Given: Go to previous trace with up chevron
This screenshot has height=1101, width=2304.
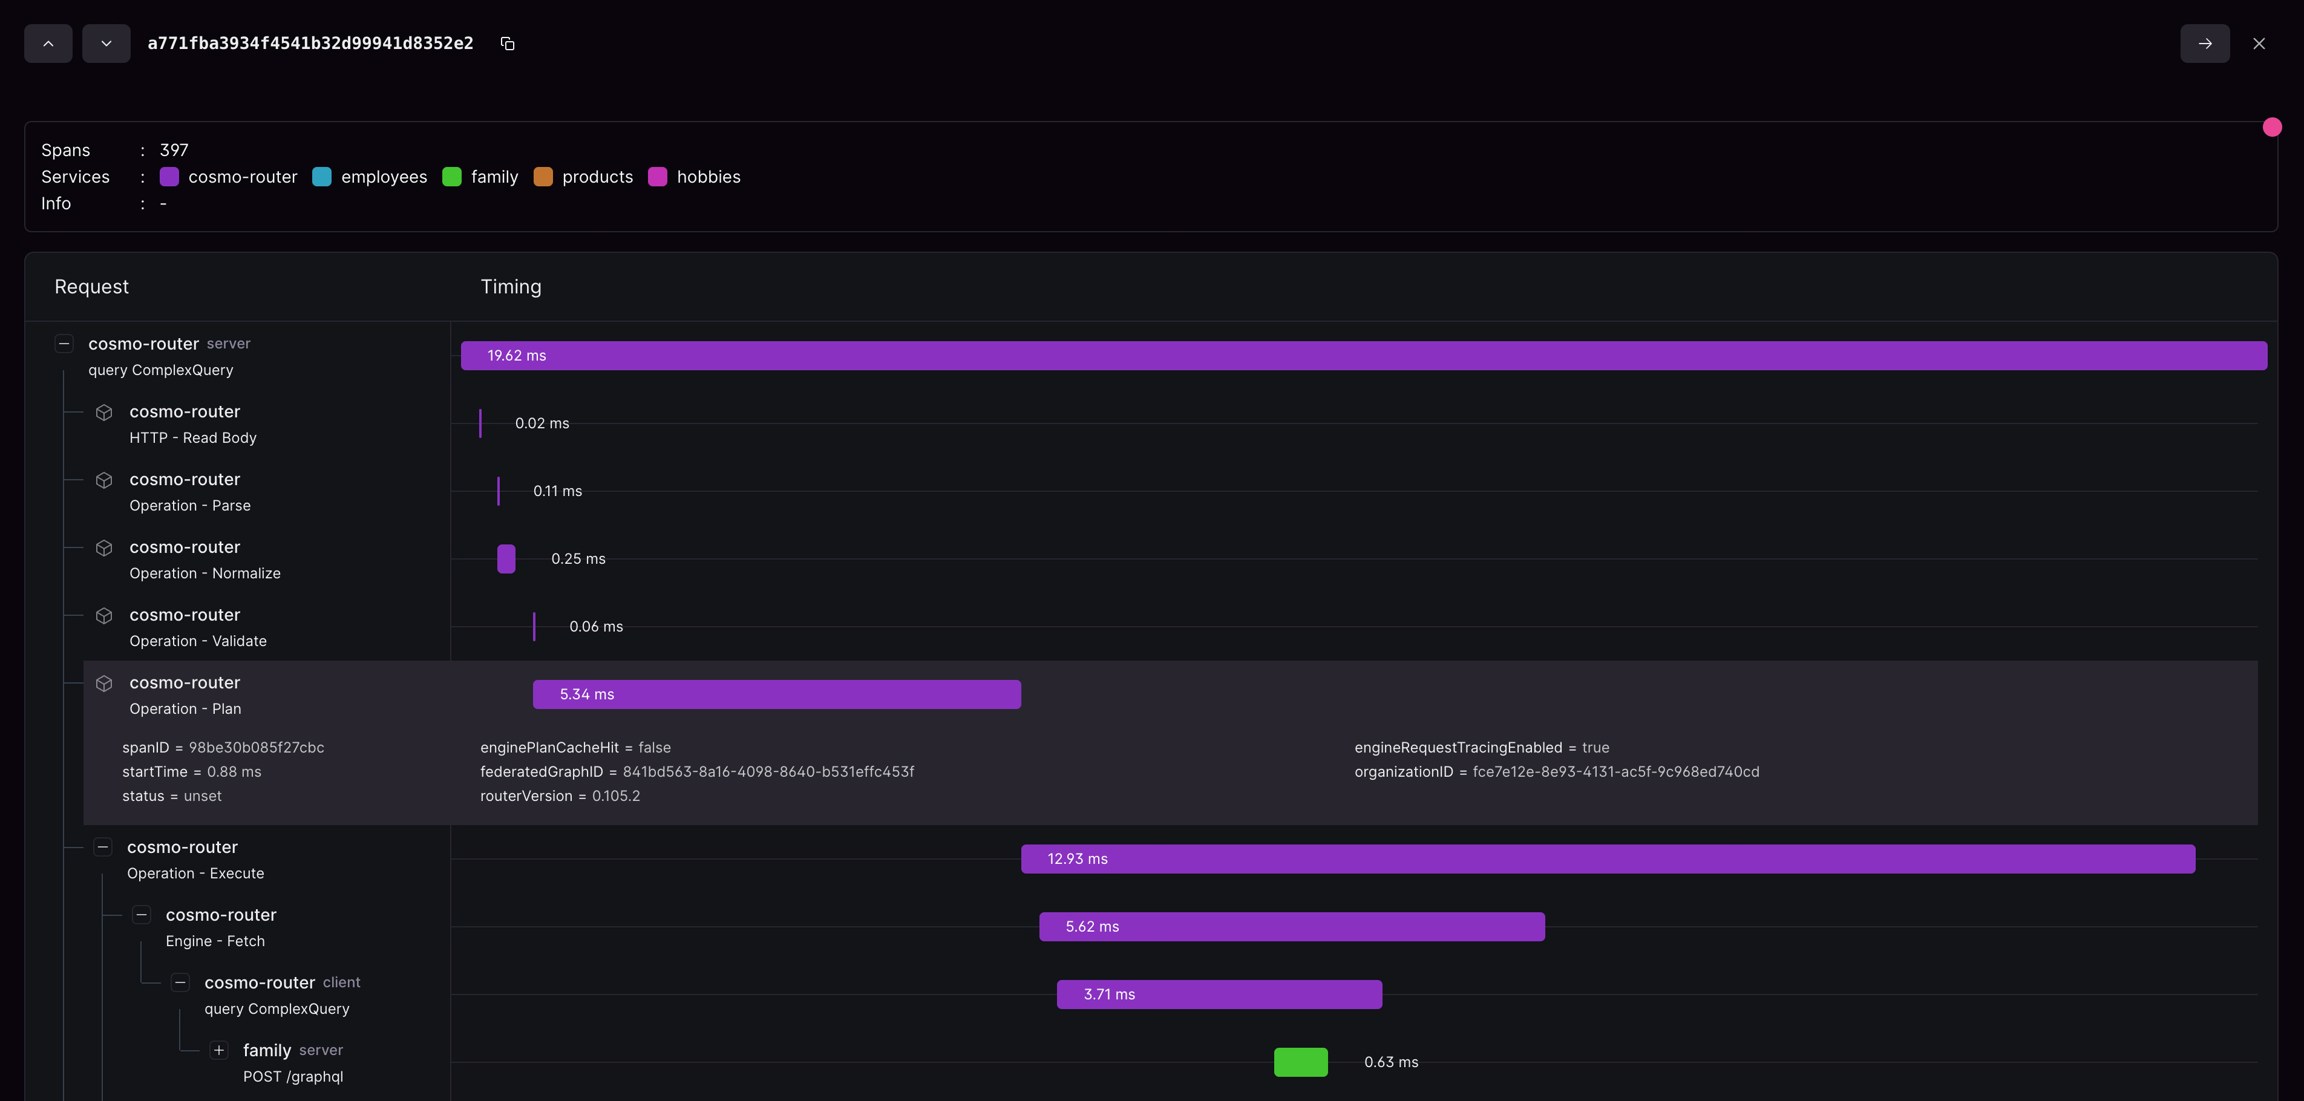Looking at the screenshot, I should 48,44.
